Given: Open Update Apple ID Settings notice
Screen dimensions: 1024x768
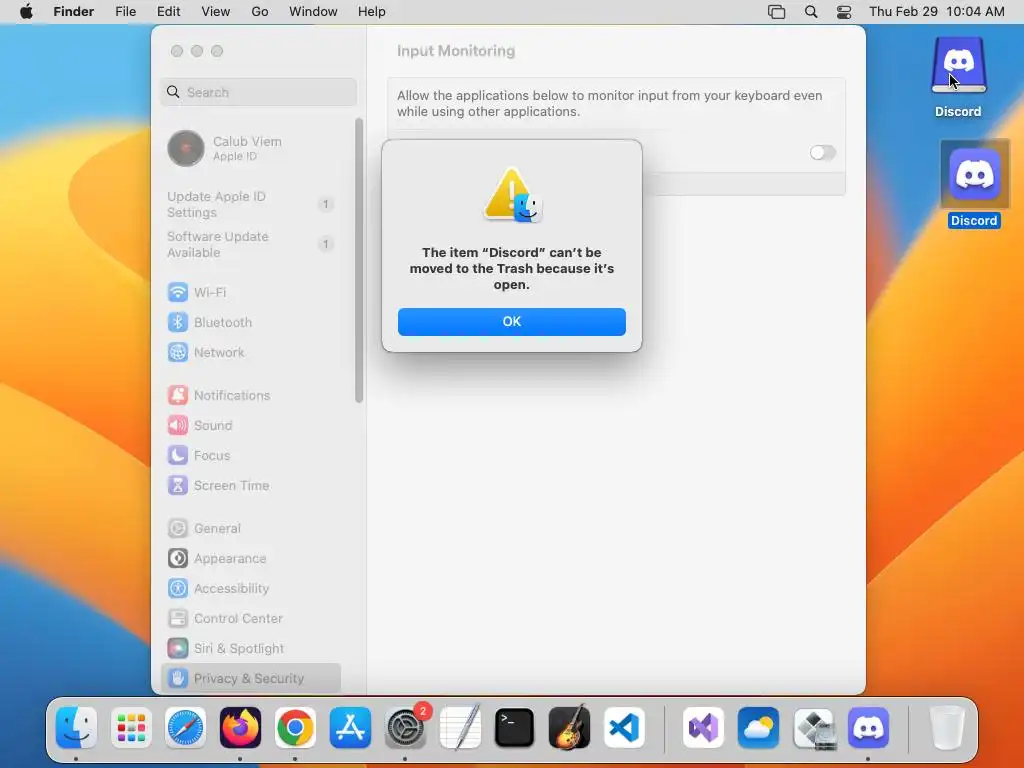Looking at the screenshot, I should pos(251,204).
